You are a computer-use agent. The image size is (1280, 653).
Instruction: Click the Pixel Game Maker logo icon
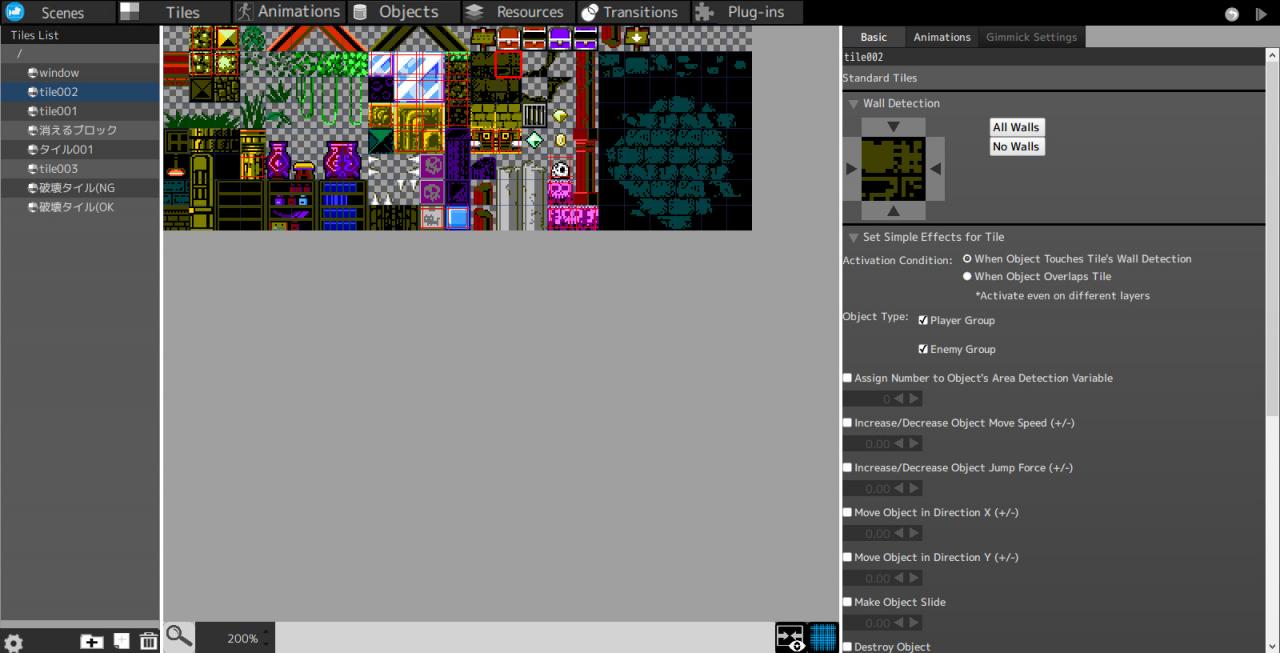pos(14,12)
